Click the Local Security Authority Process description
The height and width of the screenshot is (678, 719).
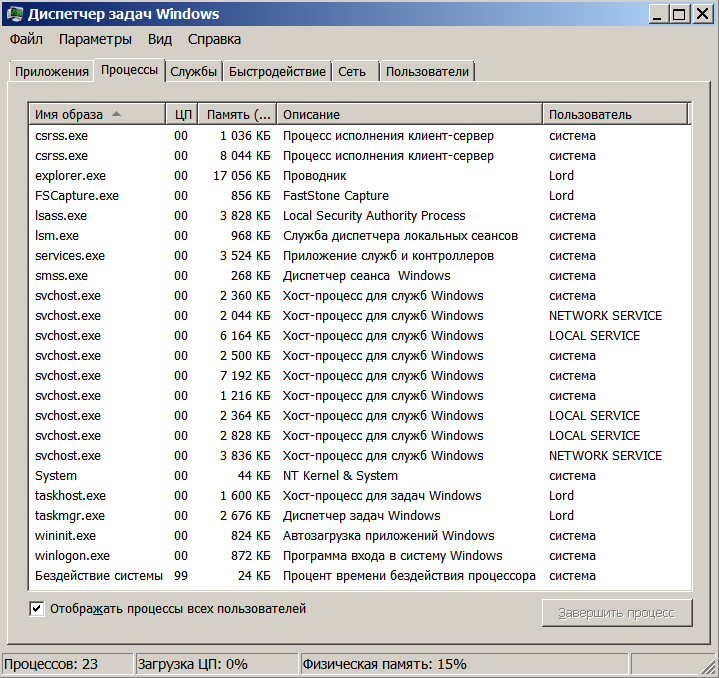pyautogui.click(x=374, y=216)
